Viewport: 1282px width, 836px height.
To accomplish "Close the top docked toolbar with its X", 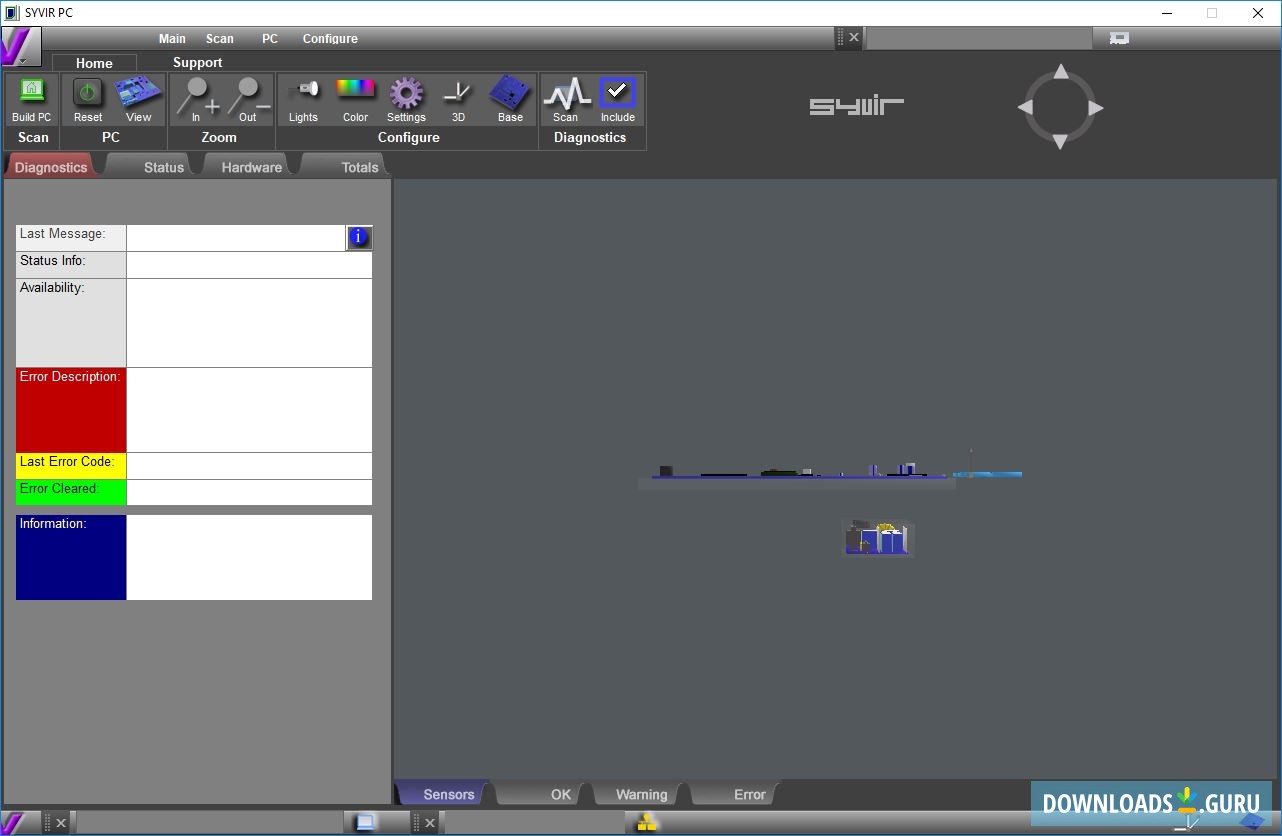I will point(853,38).
